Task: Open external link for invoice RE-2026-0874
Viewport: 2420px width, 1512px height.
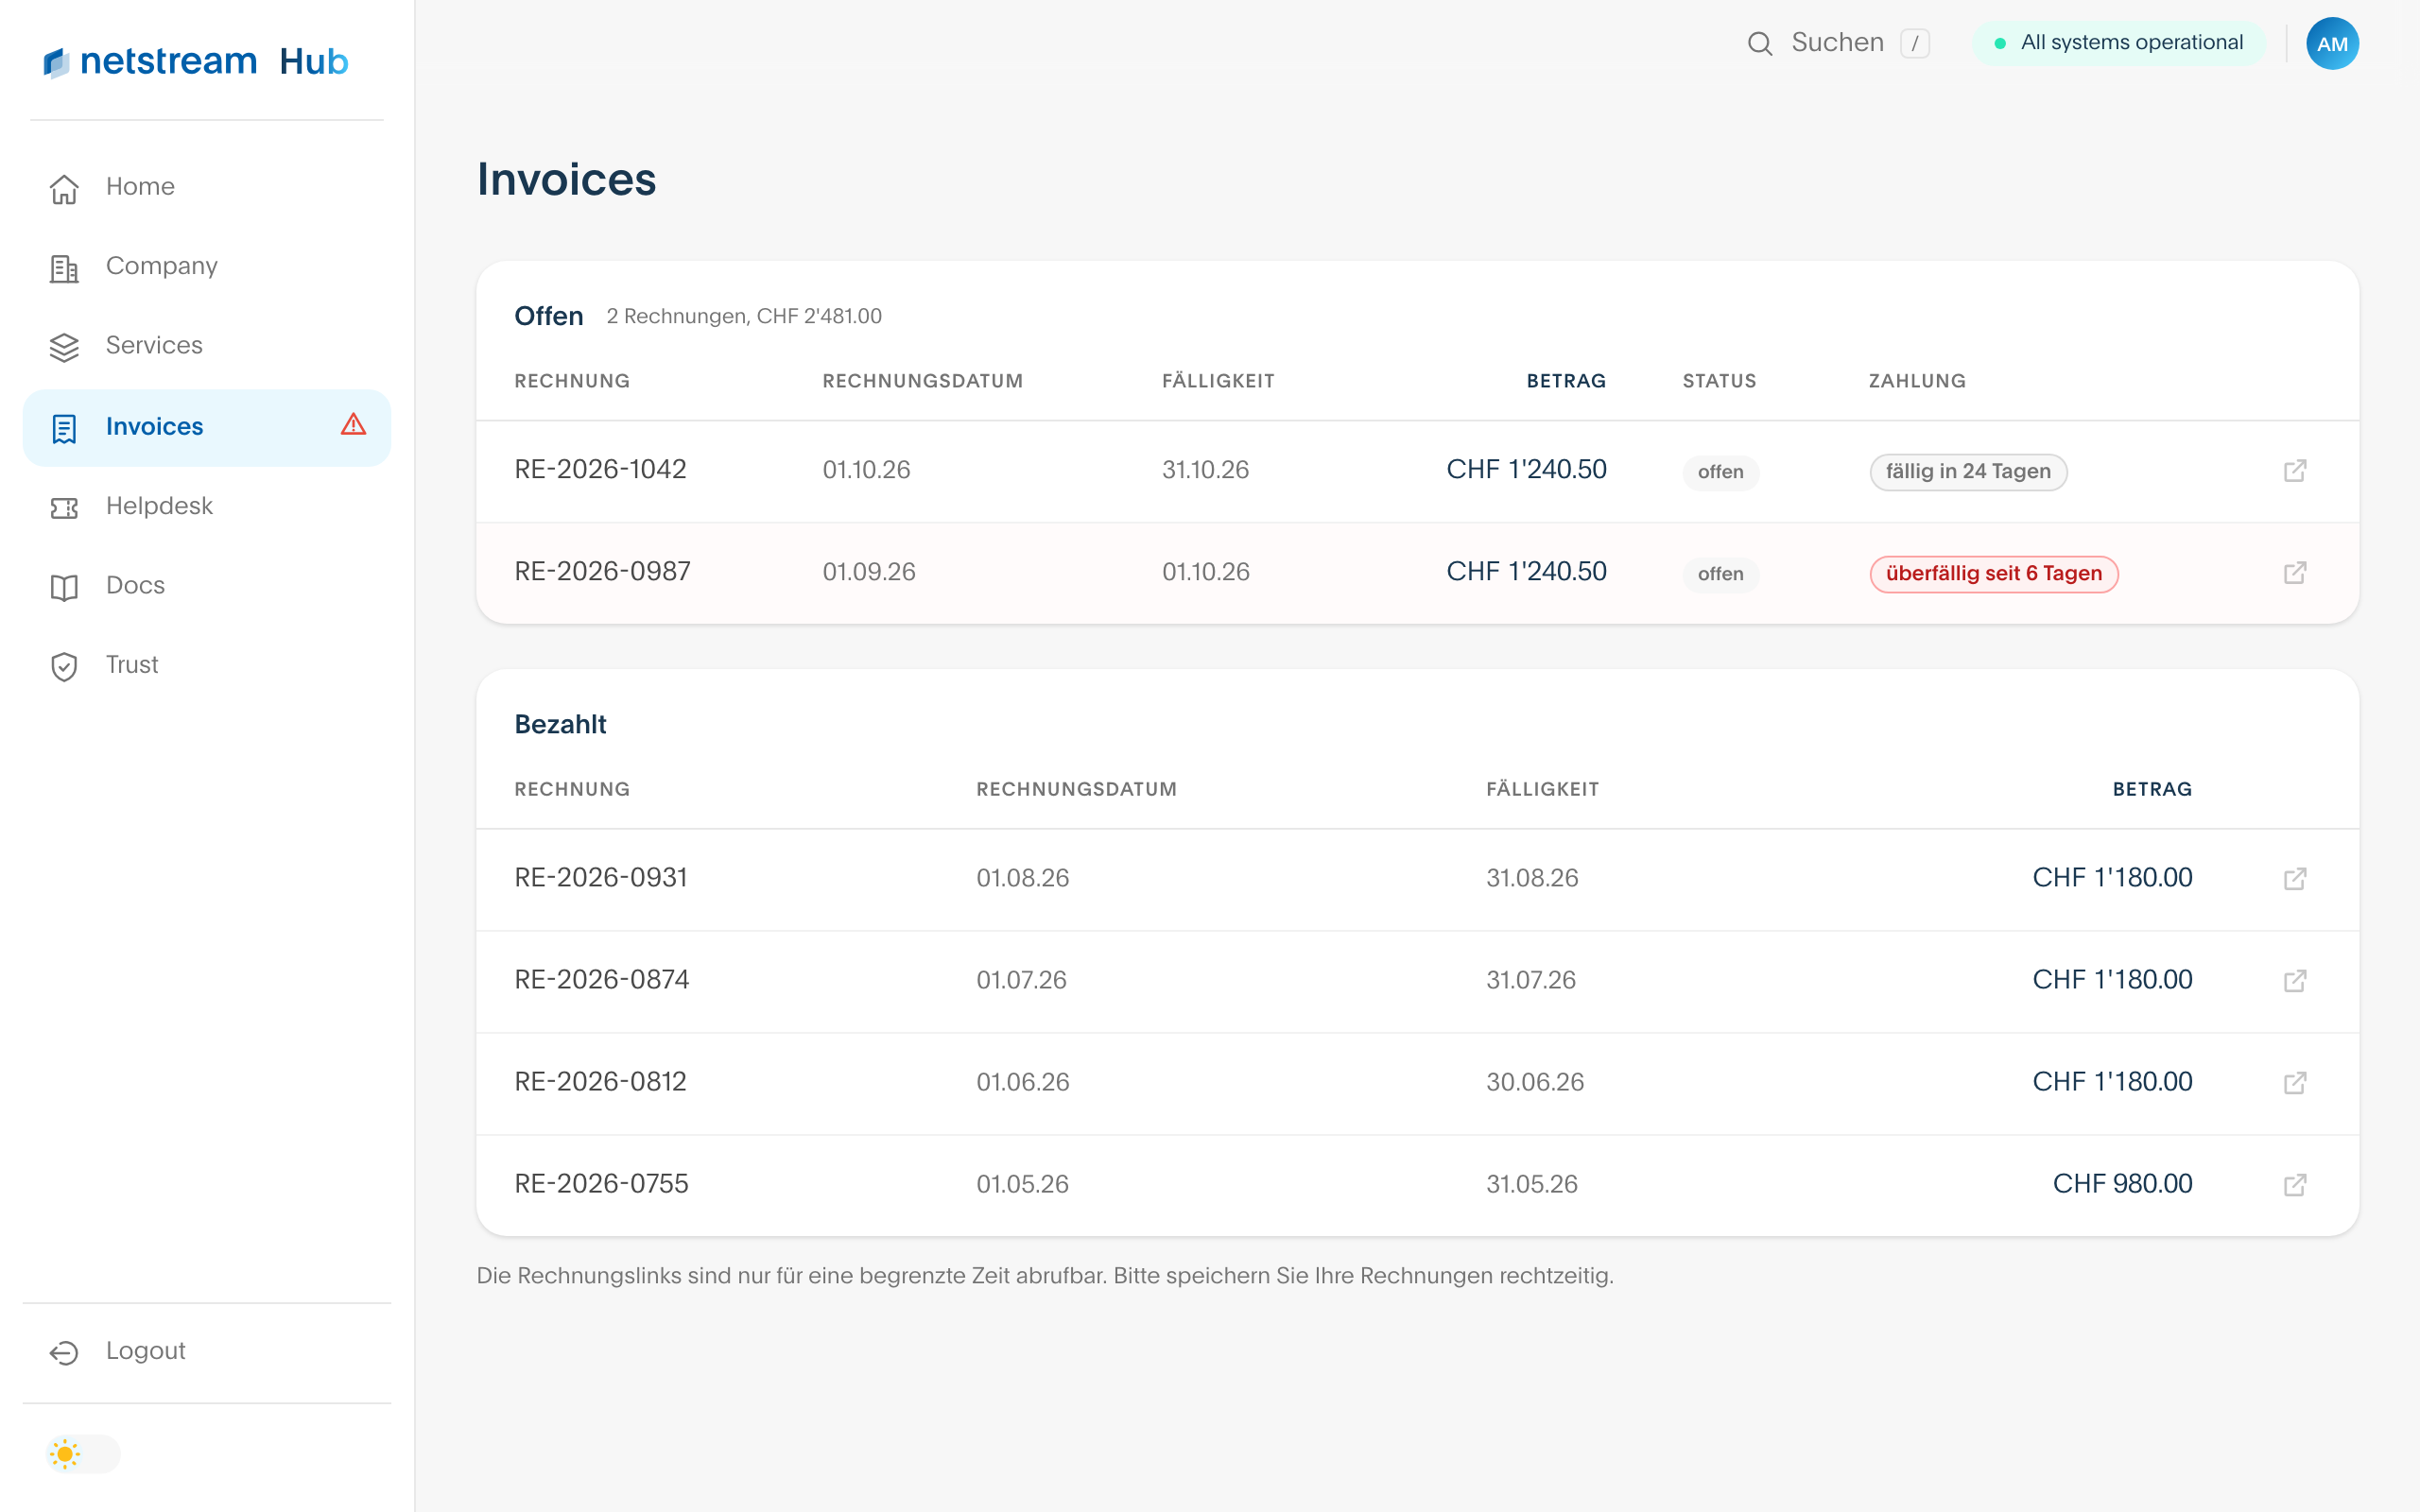Action: coord(2295,981)
